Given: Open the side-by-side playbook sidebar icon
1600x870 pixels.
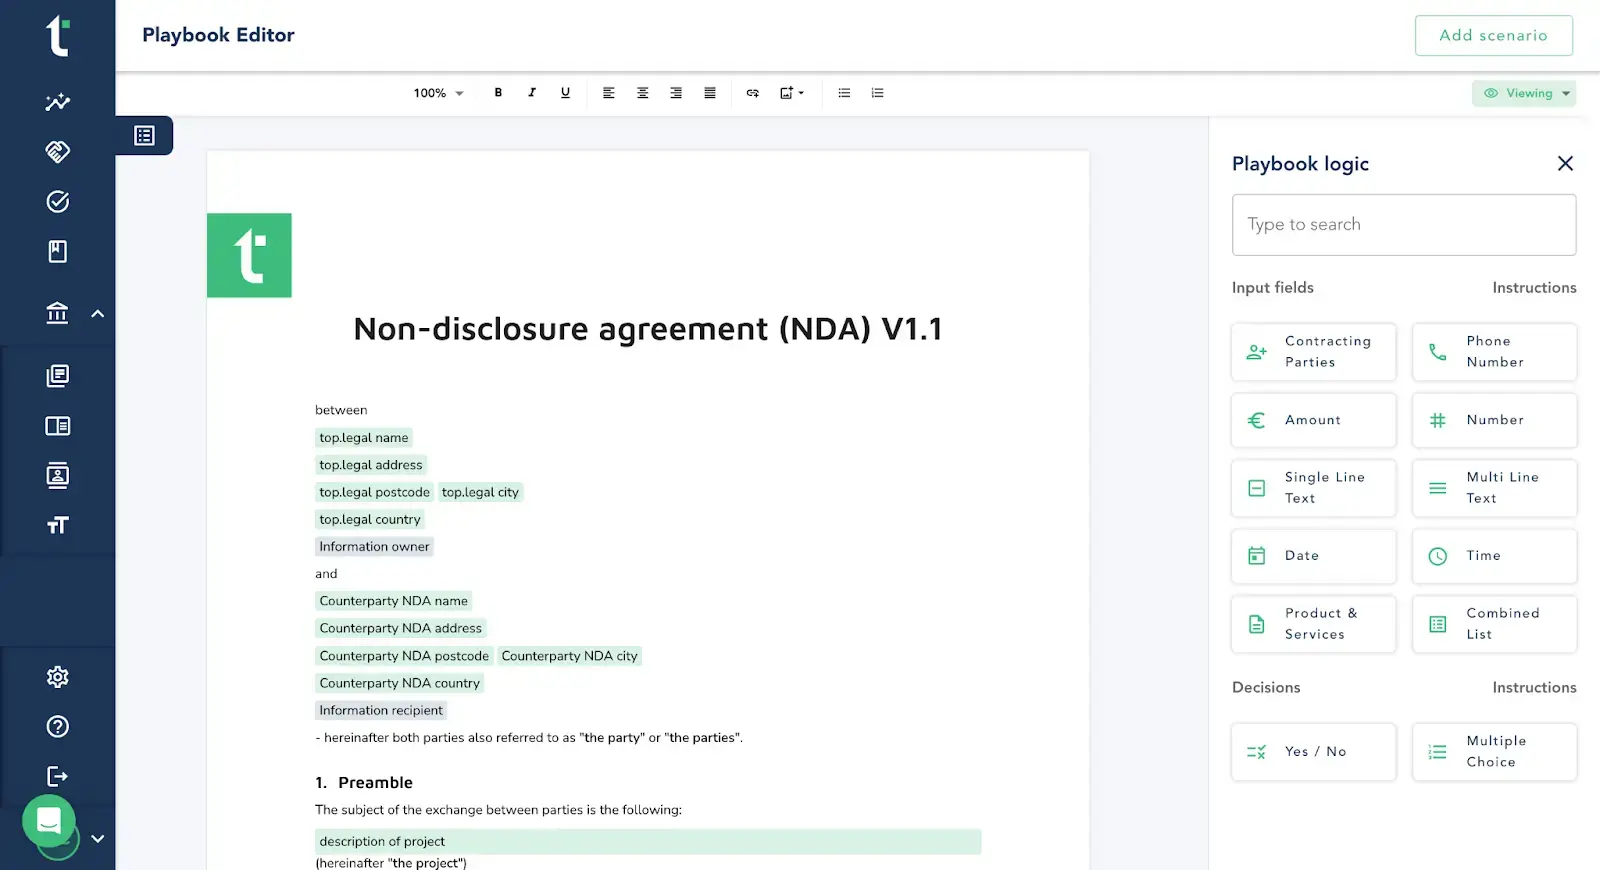Looking at the screenshot, I should point(58,426).
